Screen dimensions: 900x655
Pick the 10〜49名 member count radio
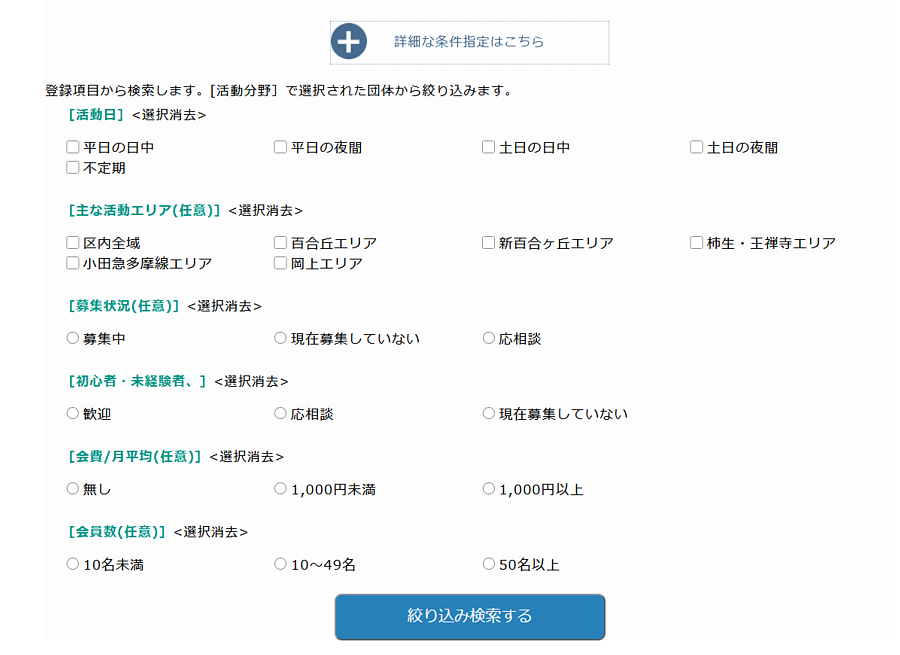pos(281,564)
